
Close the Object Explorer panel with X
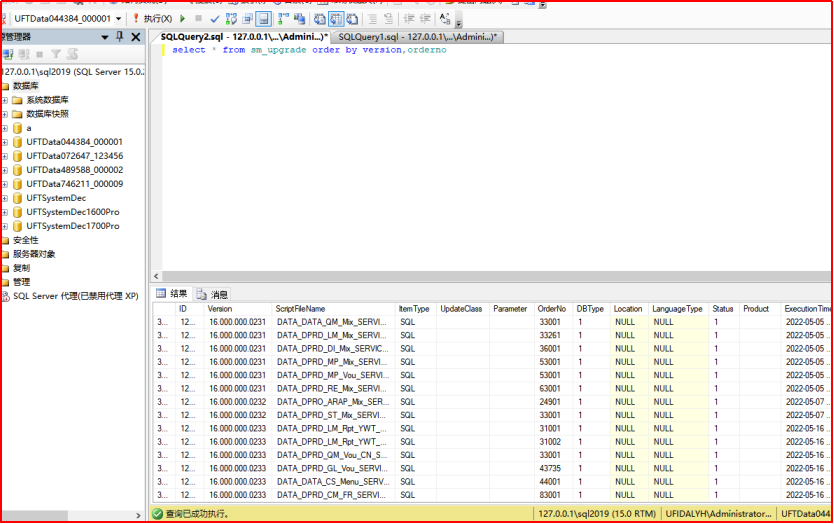tap(136, 37)
